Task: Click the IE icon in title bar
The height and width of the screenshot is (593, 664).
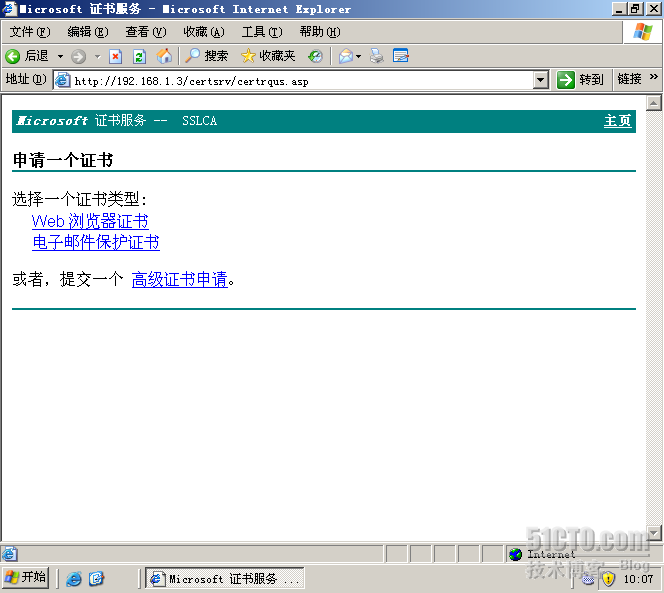Action: click(x=9, y=9)
